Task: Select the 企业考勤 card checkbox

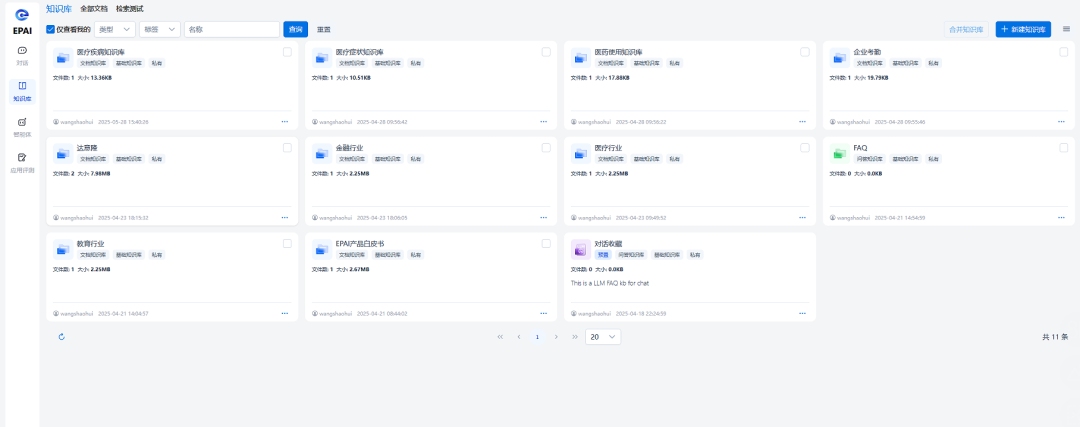Action: (1063, 52)
